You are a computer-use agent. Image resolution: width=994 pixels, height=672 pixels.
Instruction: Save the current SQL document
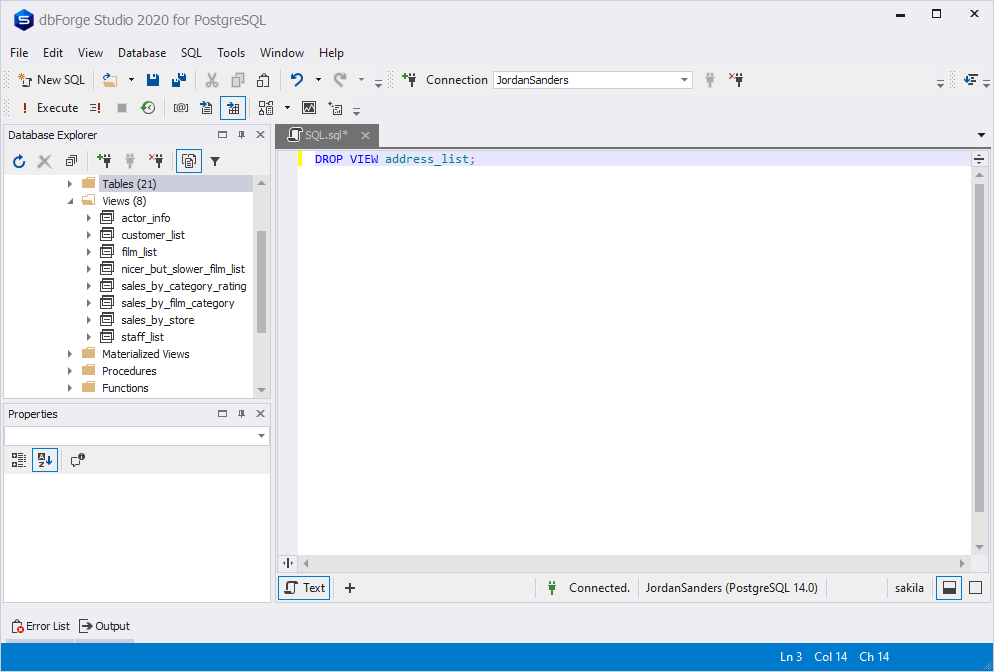pyautogui.click(x=152, y=80)
